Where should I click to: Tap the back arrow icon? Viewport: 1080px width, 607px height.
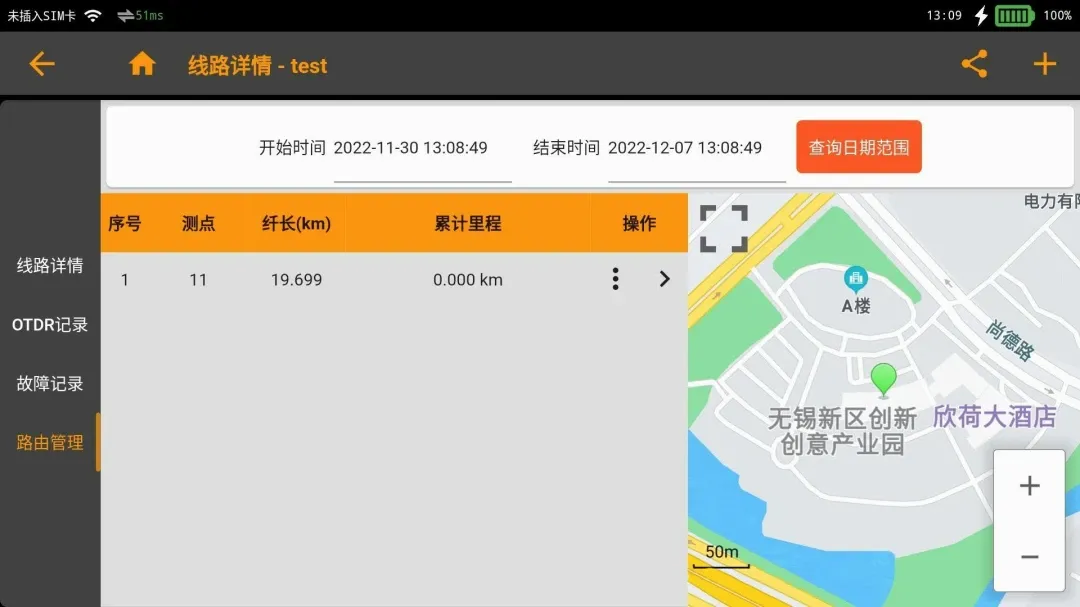tap(41, 64)
